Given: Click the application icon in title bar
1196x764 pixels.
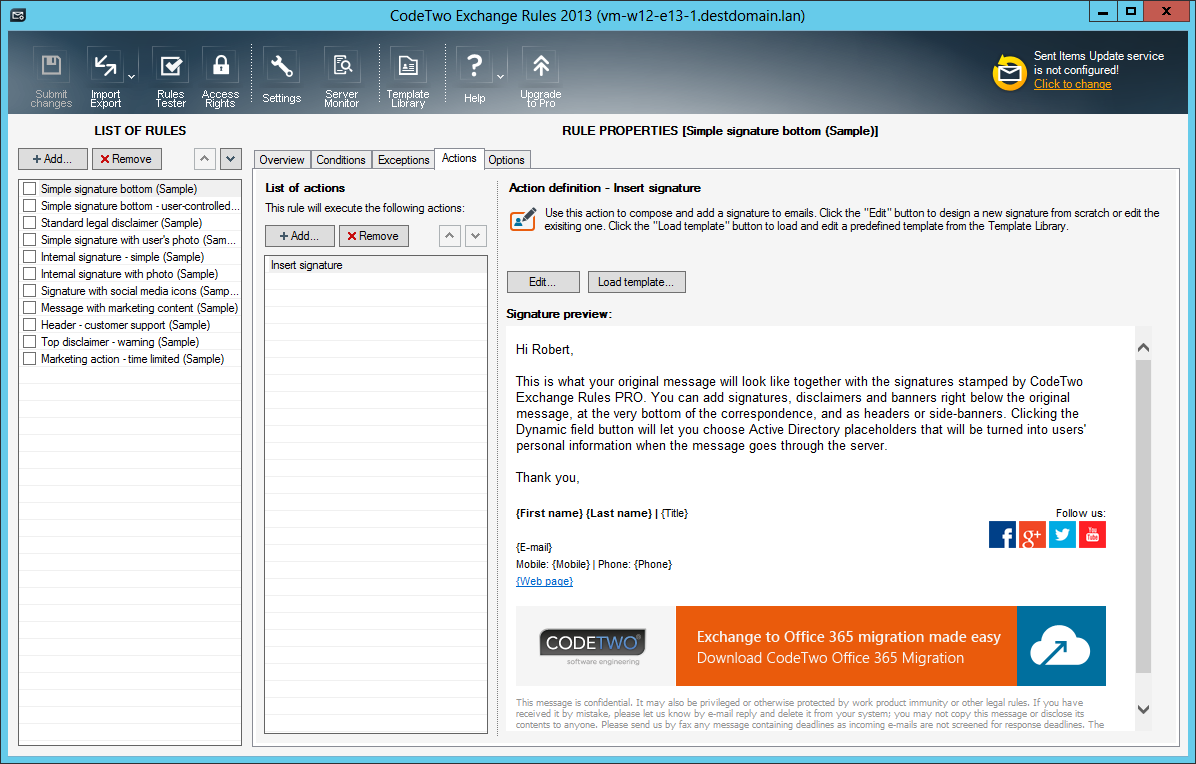Looking at the screenshot, I should (x=18, y=15).
